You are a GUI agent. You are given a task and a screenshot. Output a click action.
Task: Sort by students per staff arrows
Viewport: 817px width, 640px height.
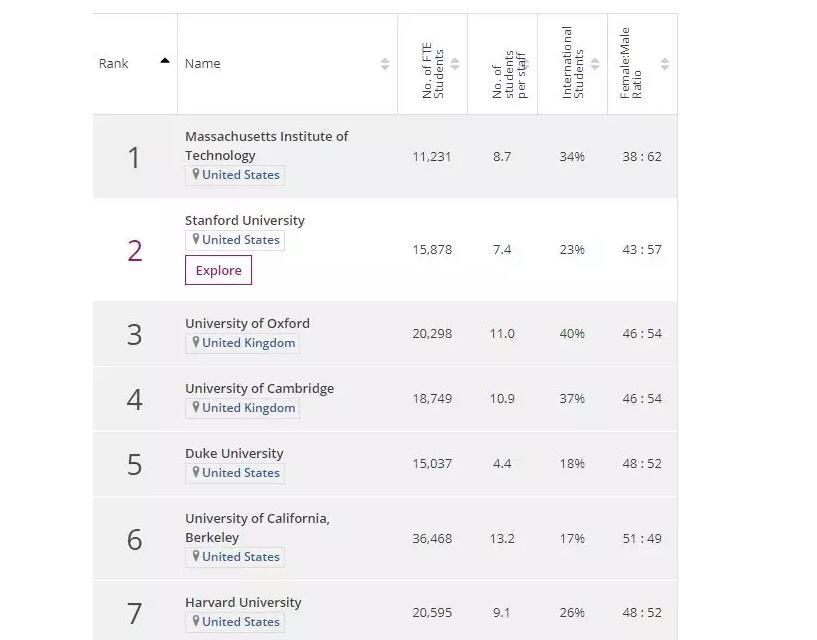pyautogui.click(x=523, y=64)
